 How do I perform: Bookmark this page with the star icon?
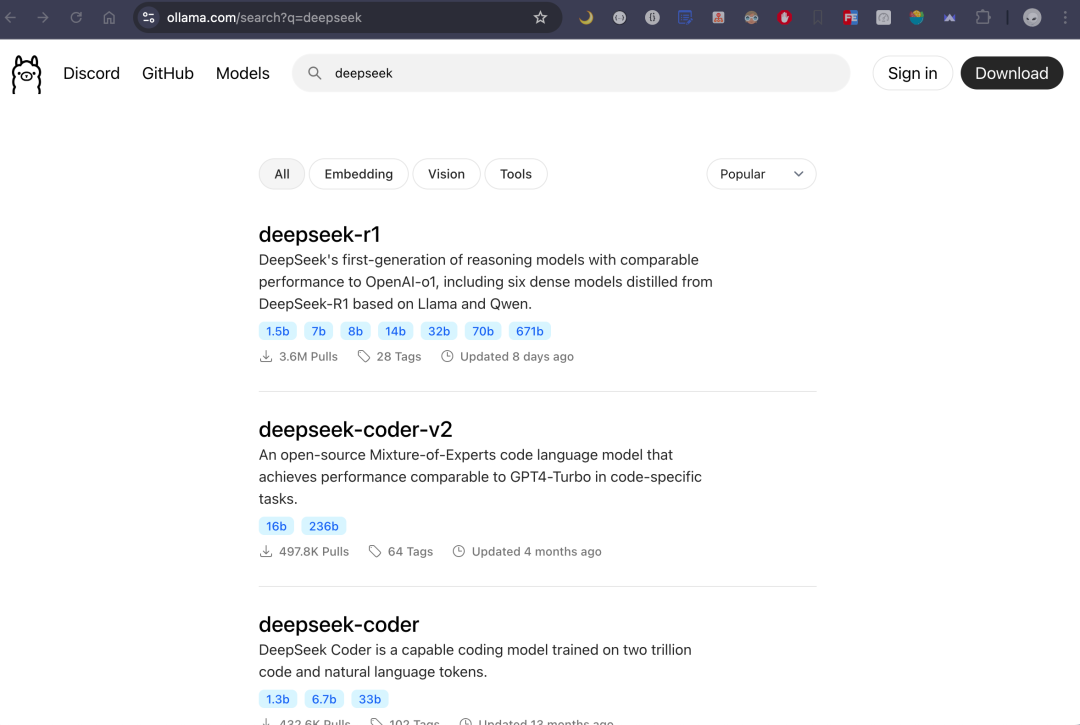coord(541,18)
